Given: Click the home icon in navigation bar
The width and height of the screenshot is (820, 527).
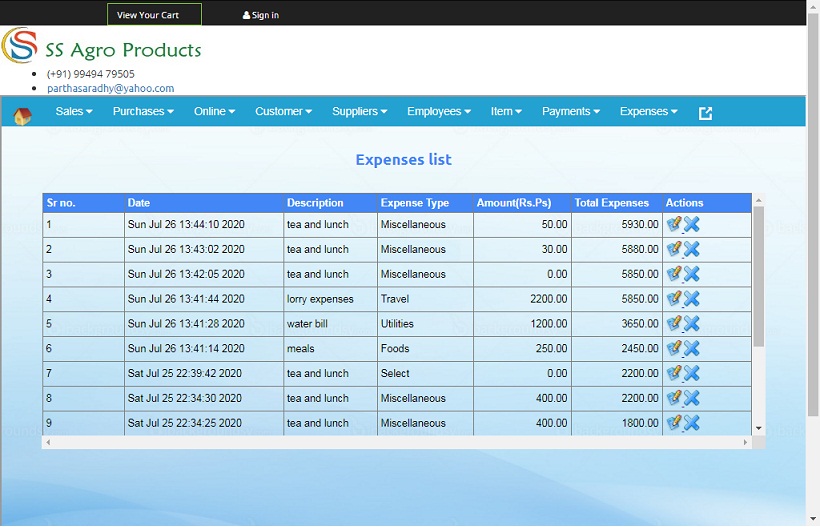Looking at the screenshot, I should click(22, 116).
